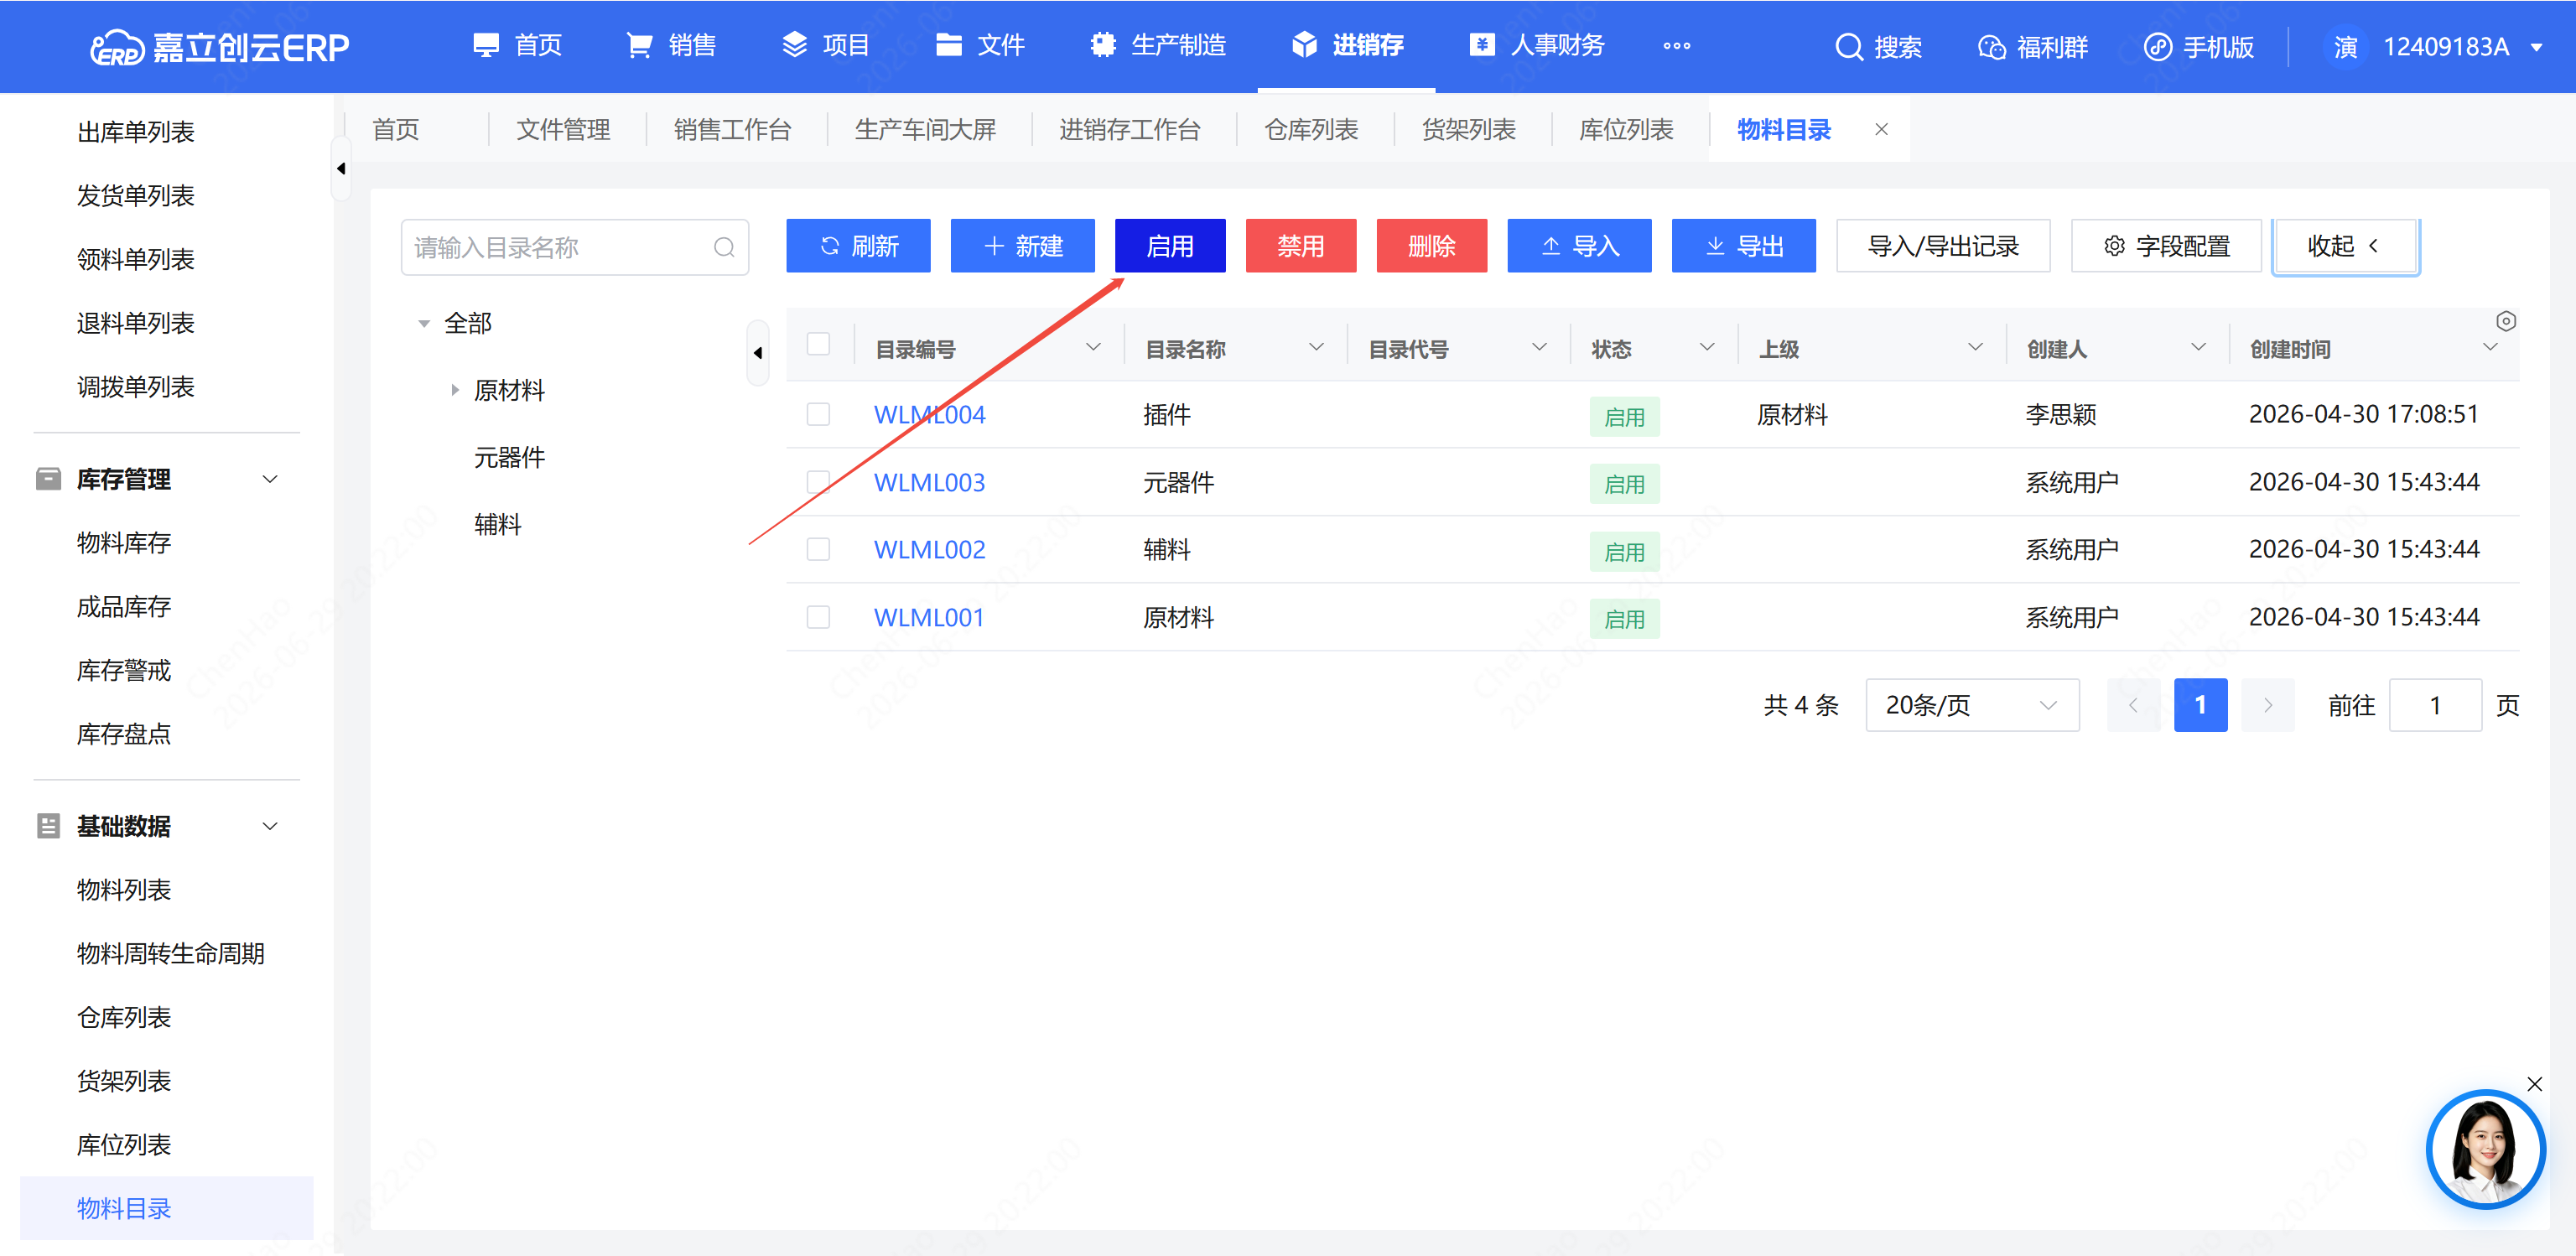Open the 20条/页 page size dropdown
The width and height of the screenshot is (2576, 1256).
(x=1972, y=705)
